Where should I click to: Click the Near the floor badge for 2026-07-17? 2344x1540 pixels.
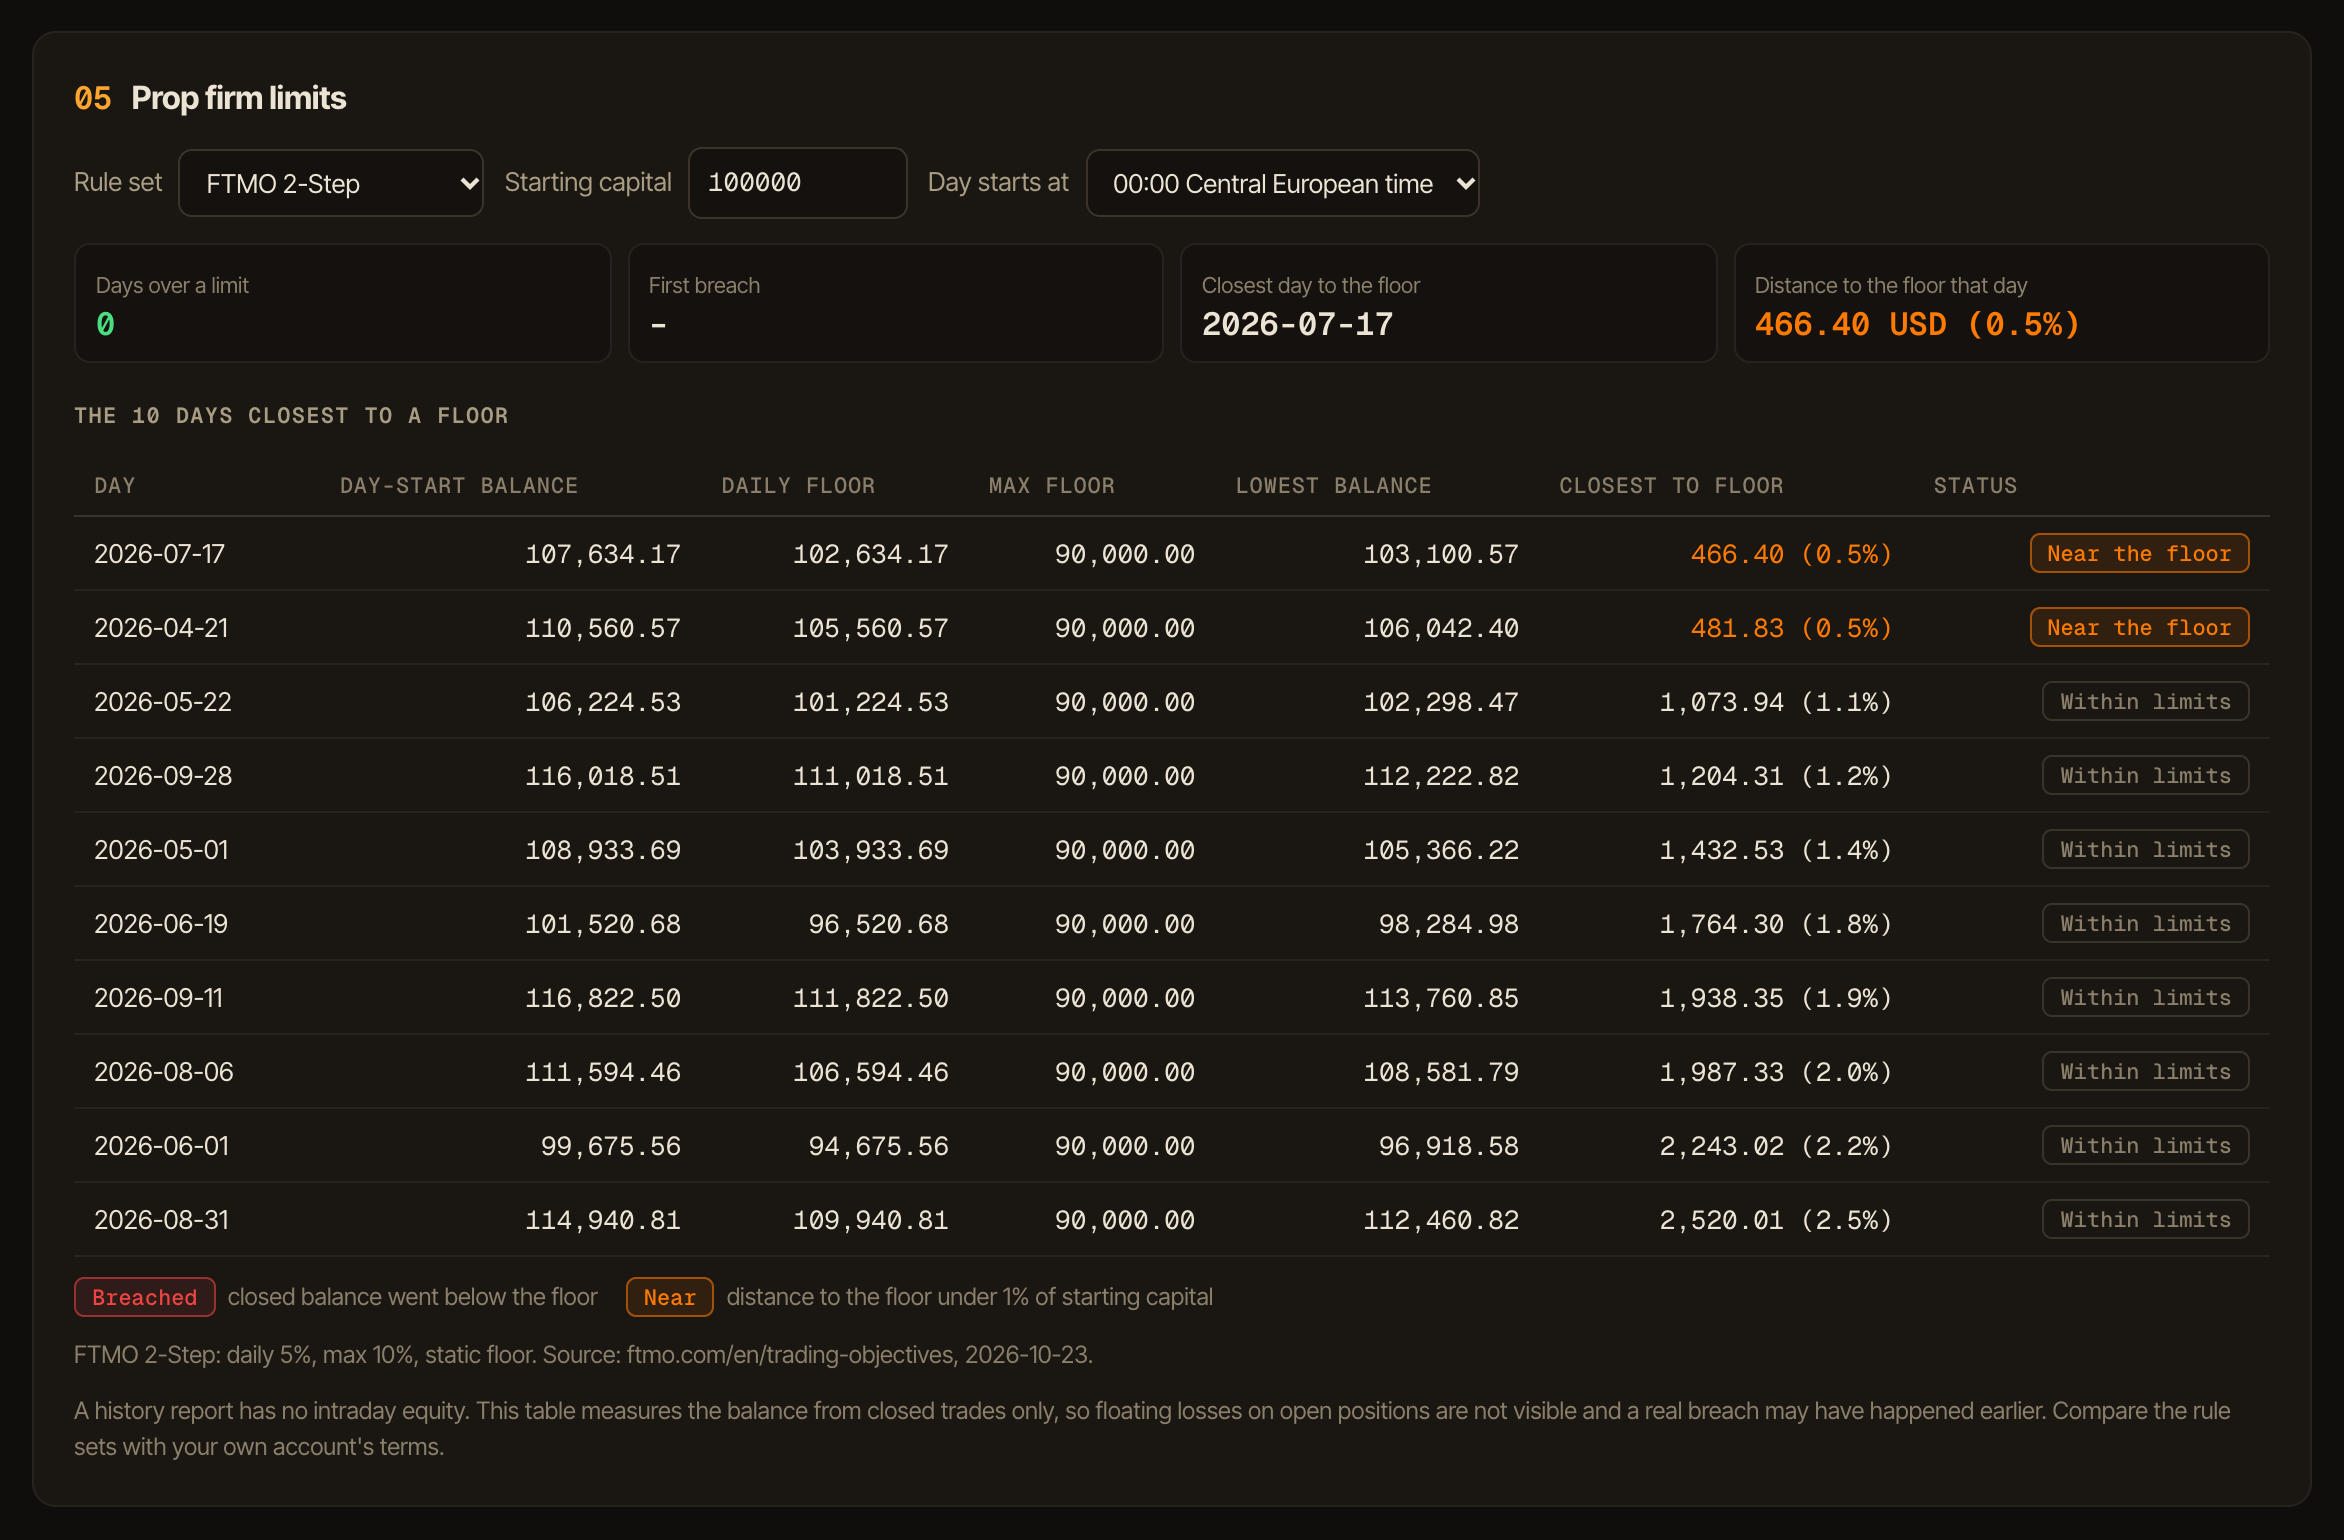[x=2139, y=554]
